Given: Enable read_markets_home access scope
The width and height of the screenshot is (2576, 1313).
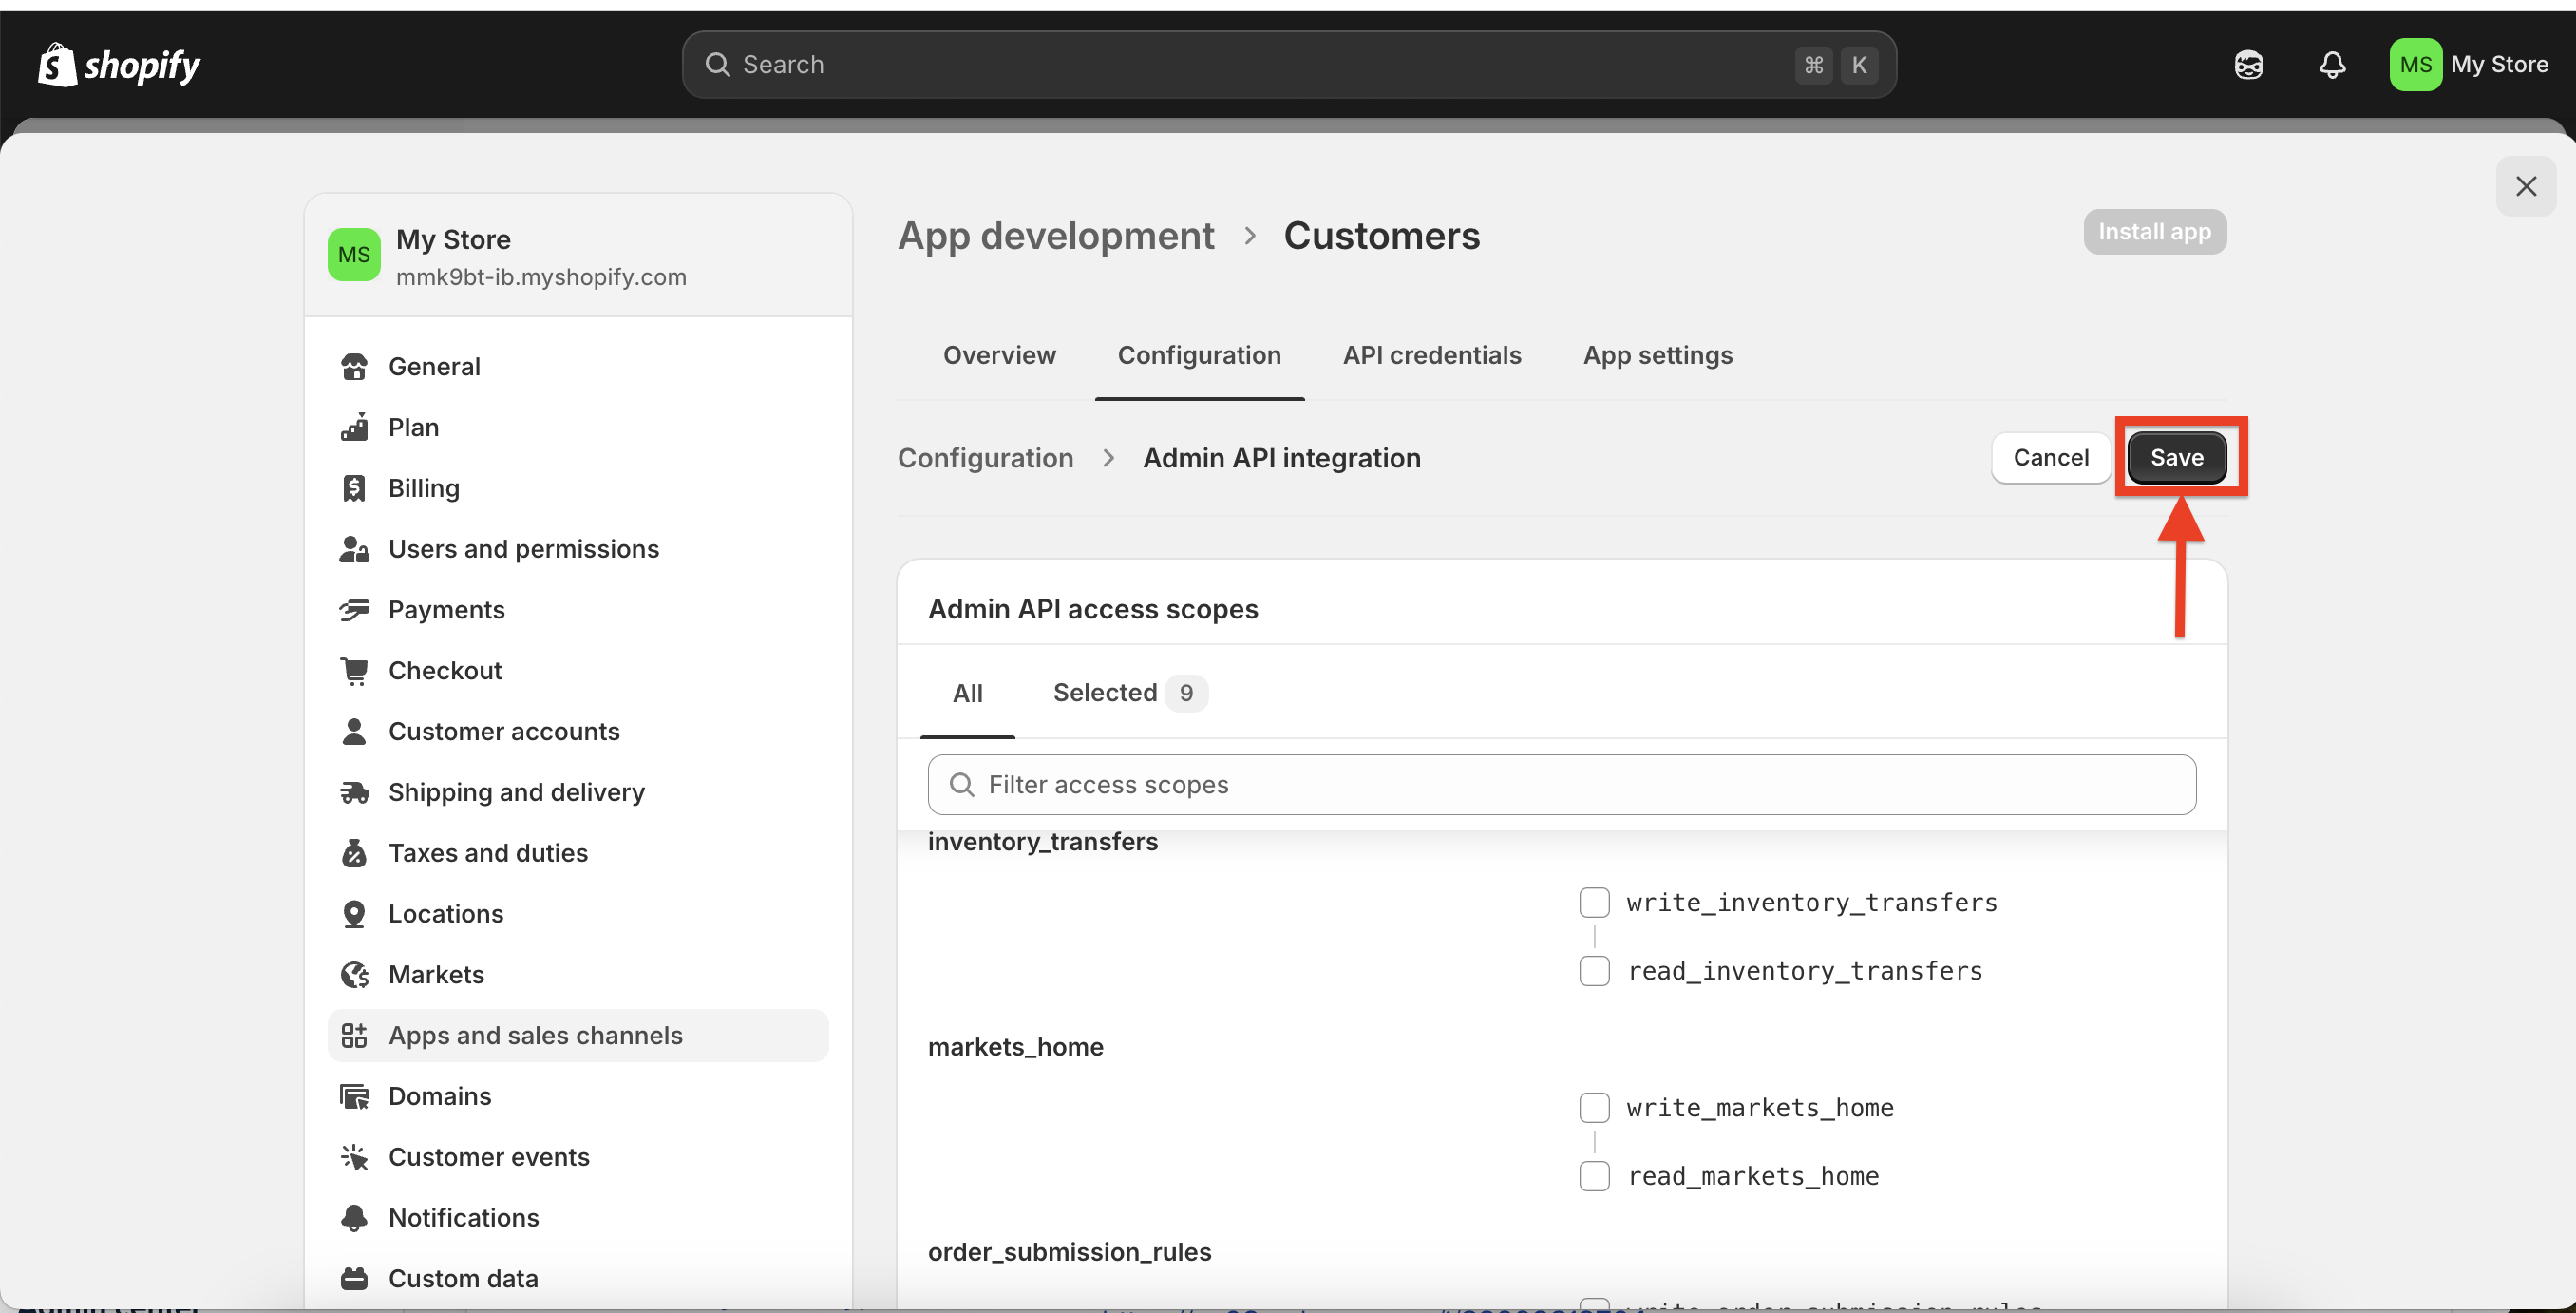Looking at the screenshot, I should click(x=1594, y=1176).
